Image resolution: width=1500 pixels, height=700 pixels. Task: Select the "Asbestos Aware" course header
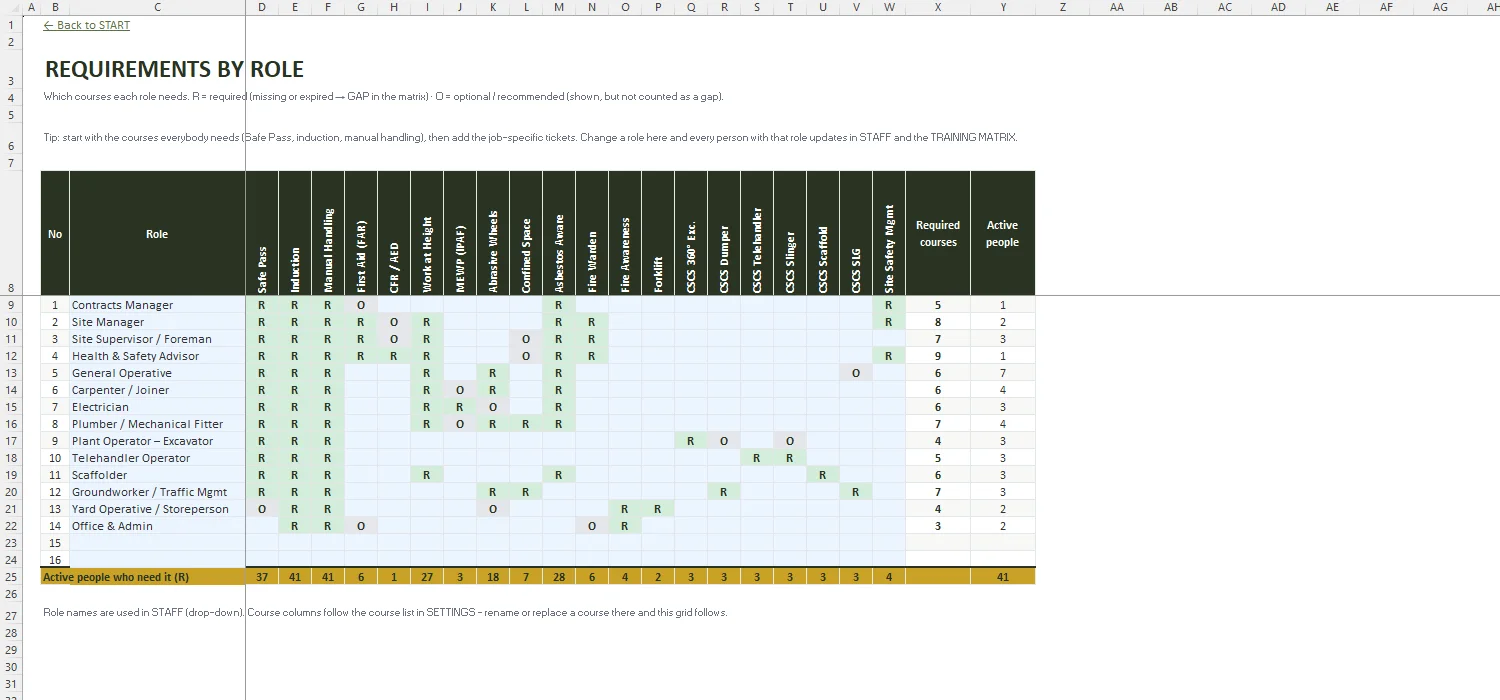tap(559, 233)
